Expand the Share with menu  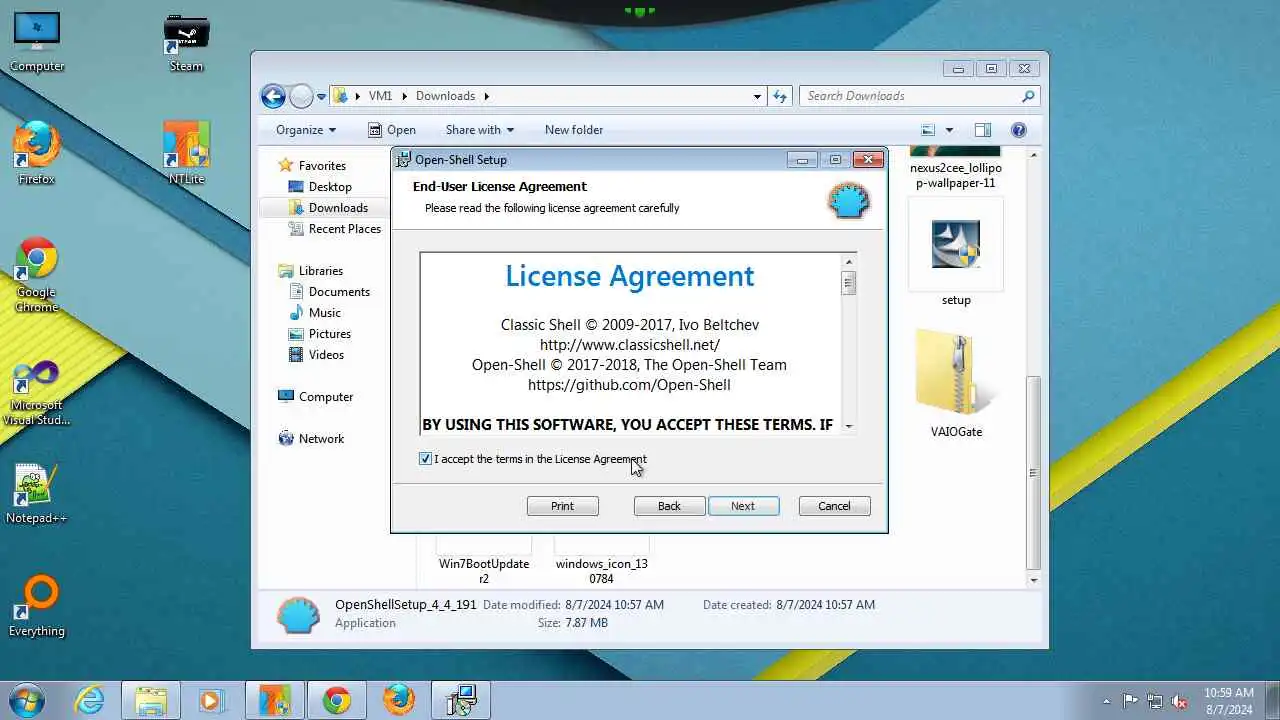tap(480, 130)
